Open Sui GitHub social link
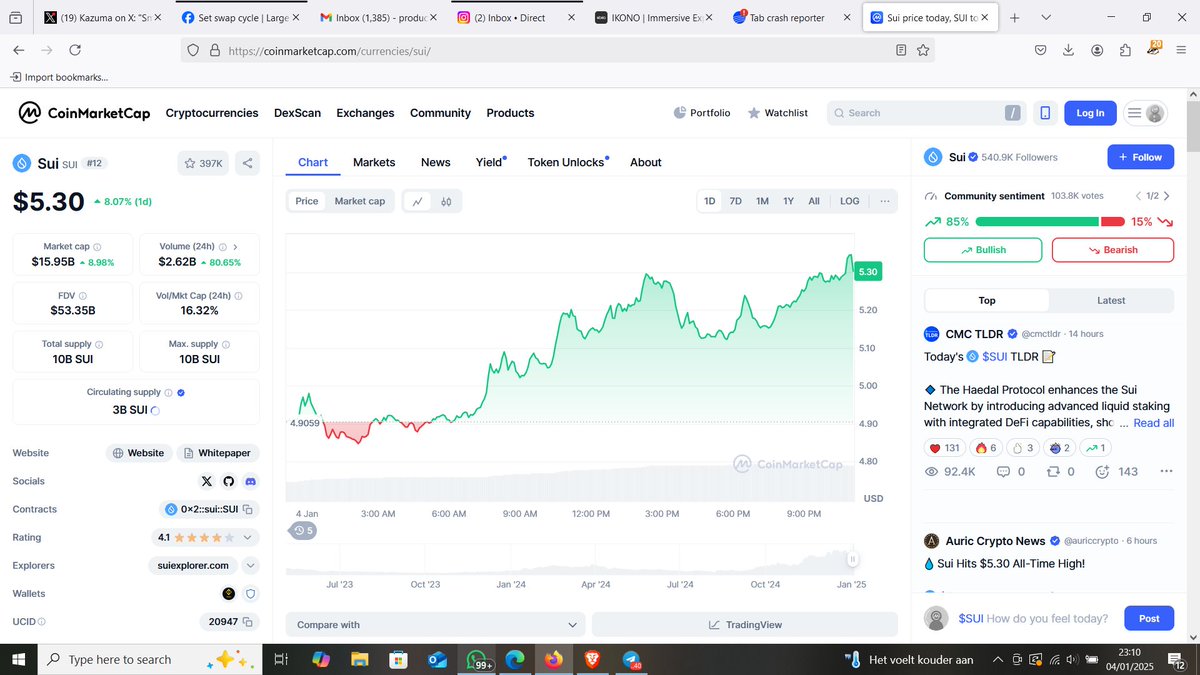Image resolution: width=1200 pixels, height=675 pixels. [x=229, y=481]
